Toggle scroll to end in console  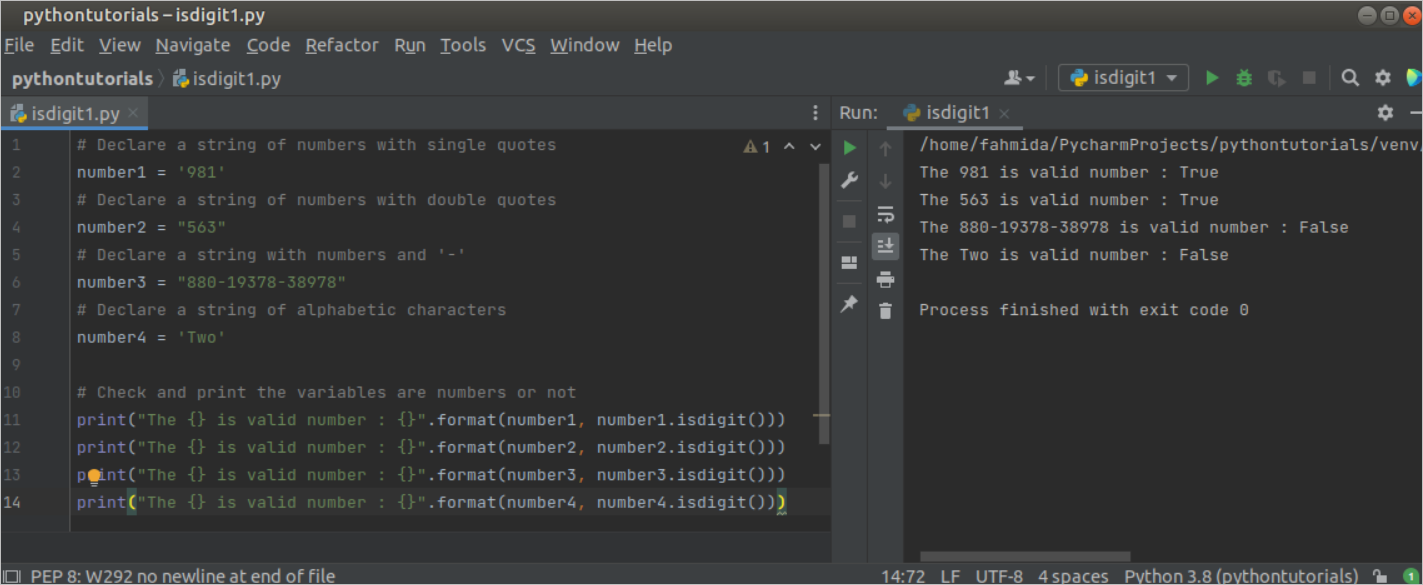[x=885, y=246]
